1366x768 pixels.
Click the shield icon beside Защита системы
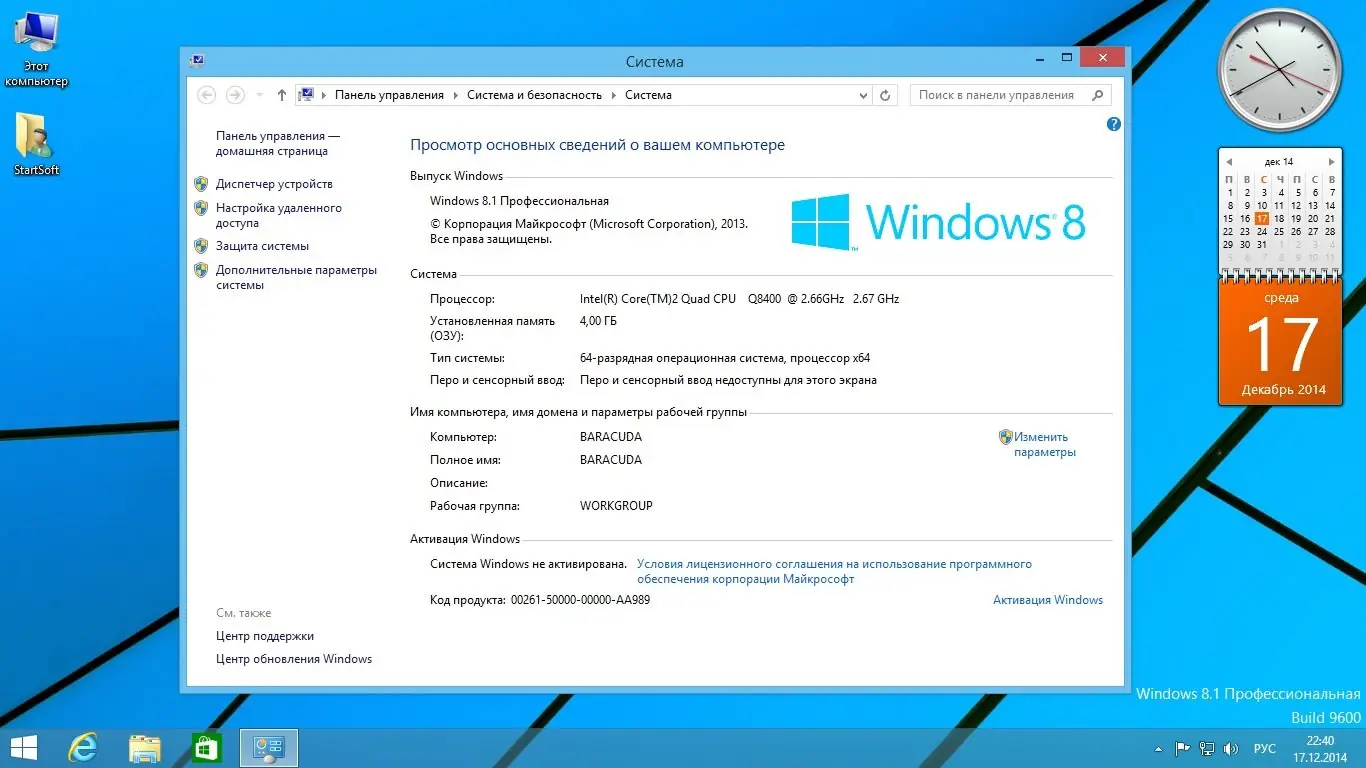coord(201,246)
